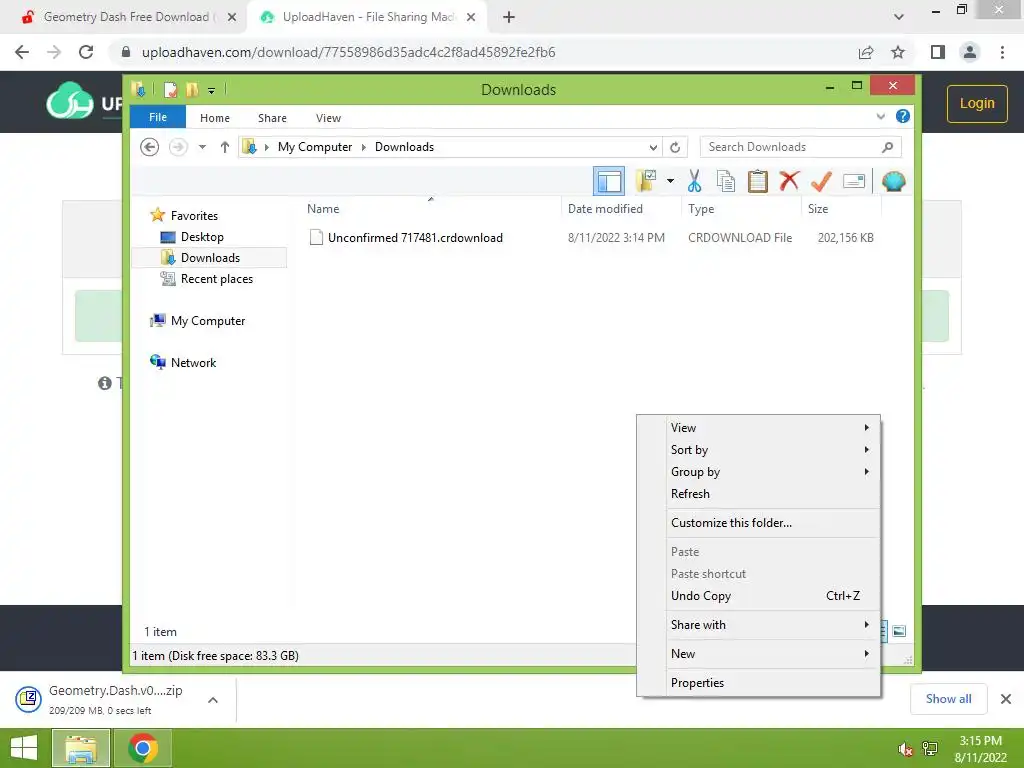Viewport: 1024px width, 768px height.
Task: Switch to large icons view button
Action: click(x=899, y=631)
